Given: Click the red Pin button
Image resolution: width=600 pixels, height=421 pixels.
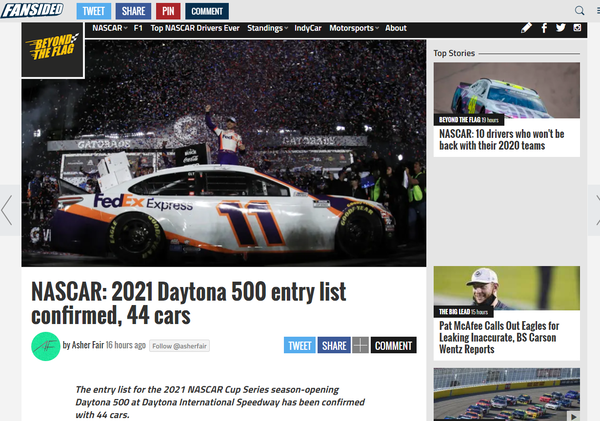Looking at the screenshot, I should [168, 11].
